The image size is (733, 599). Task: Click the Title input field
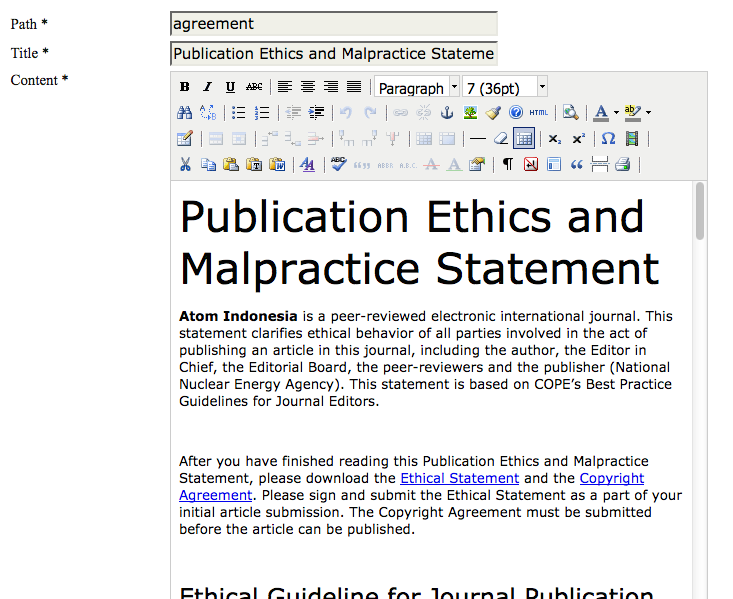pyautogui.click(x=333, y=53)
